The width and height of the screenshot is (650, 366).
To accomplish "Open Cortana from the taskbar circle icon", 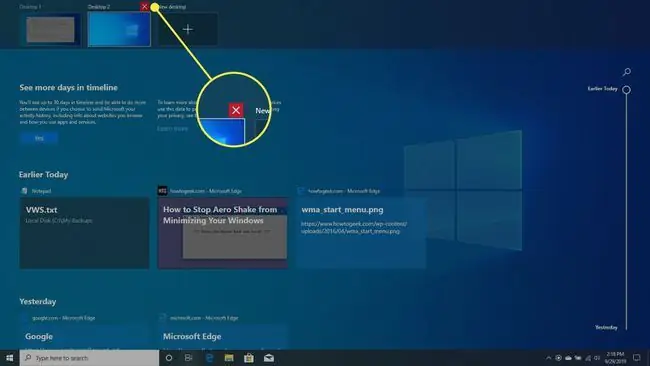I will point(169,358).
